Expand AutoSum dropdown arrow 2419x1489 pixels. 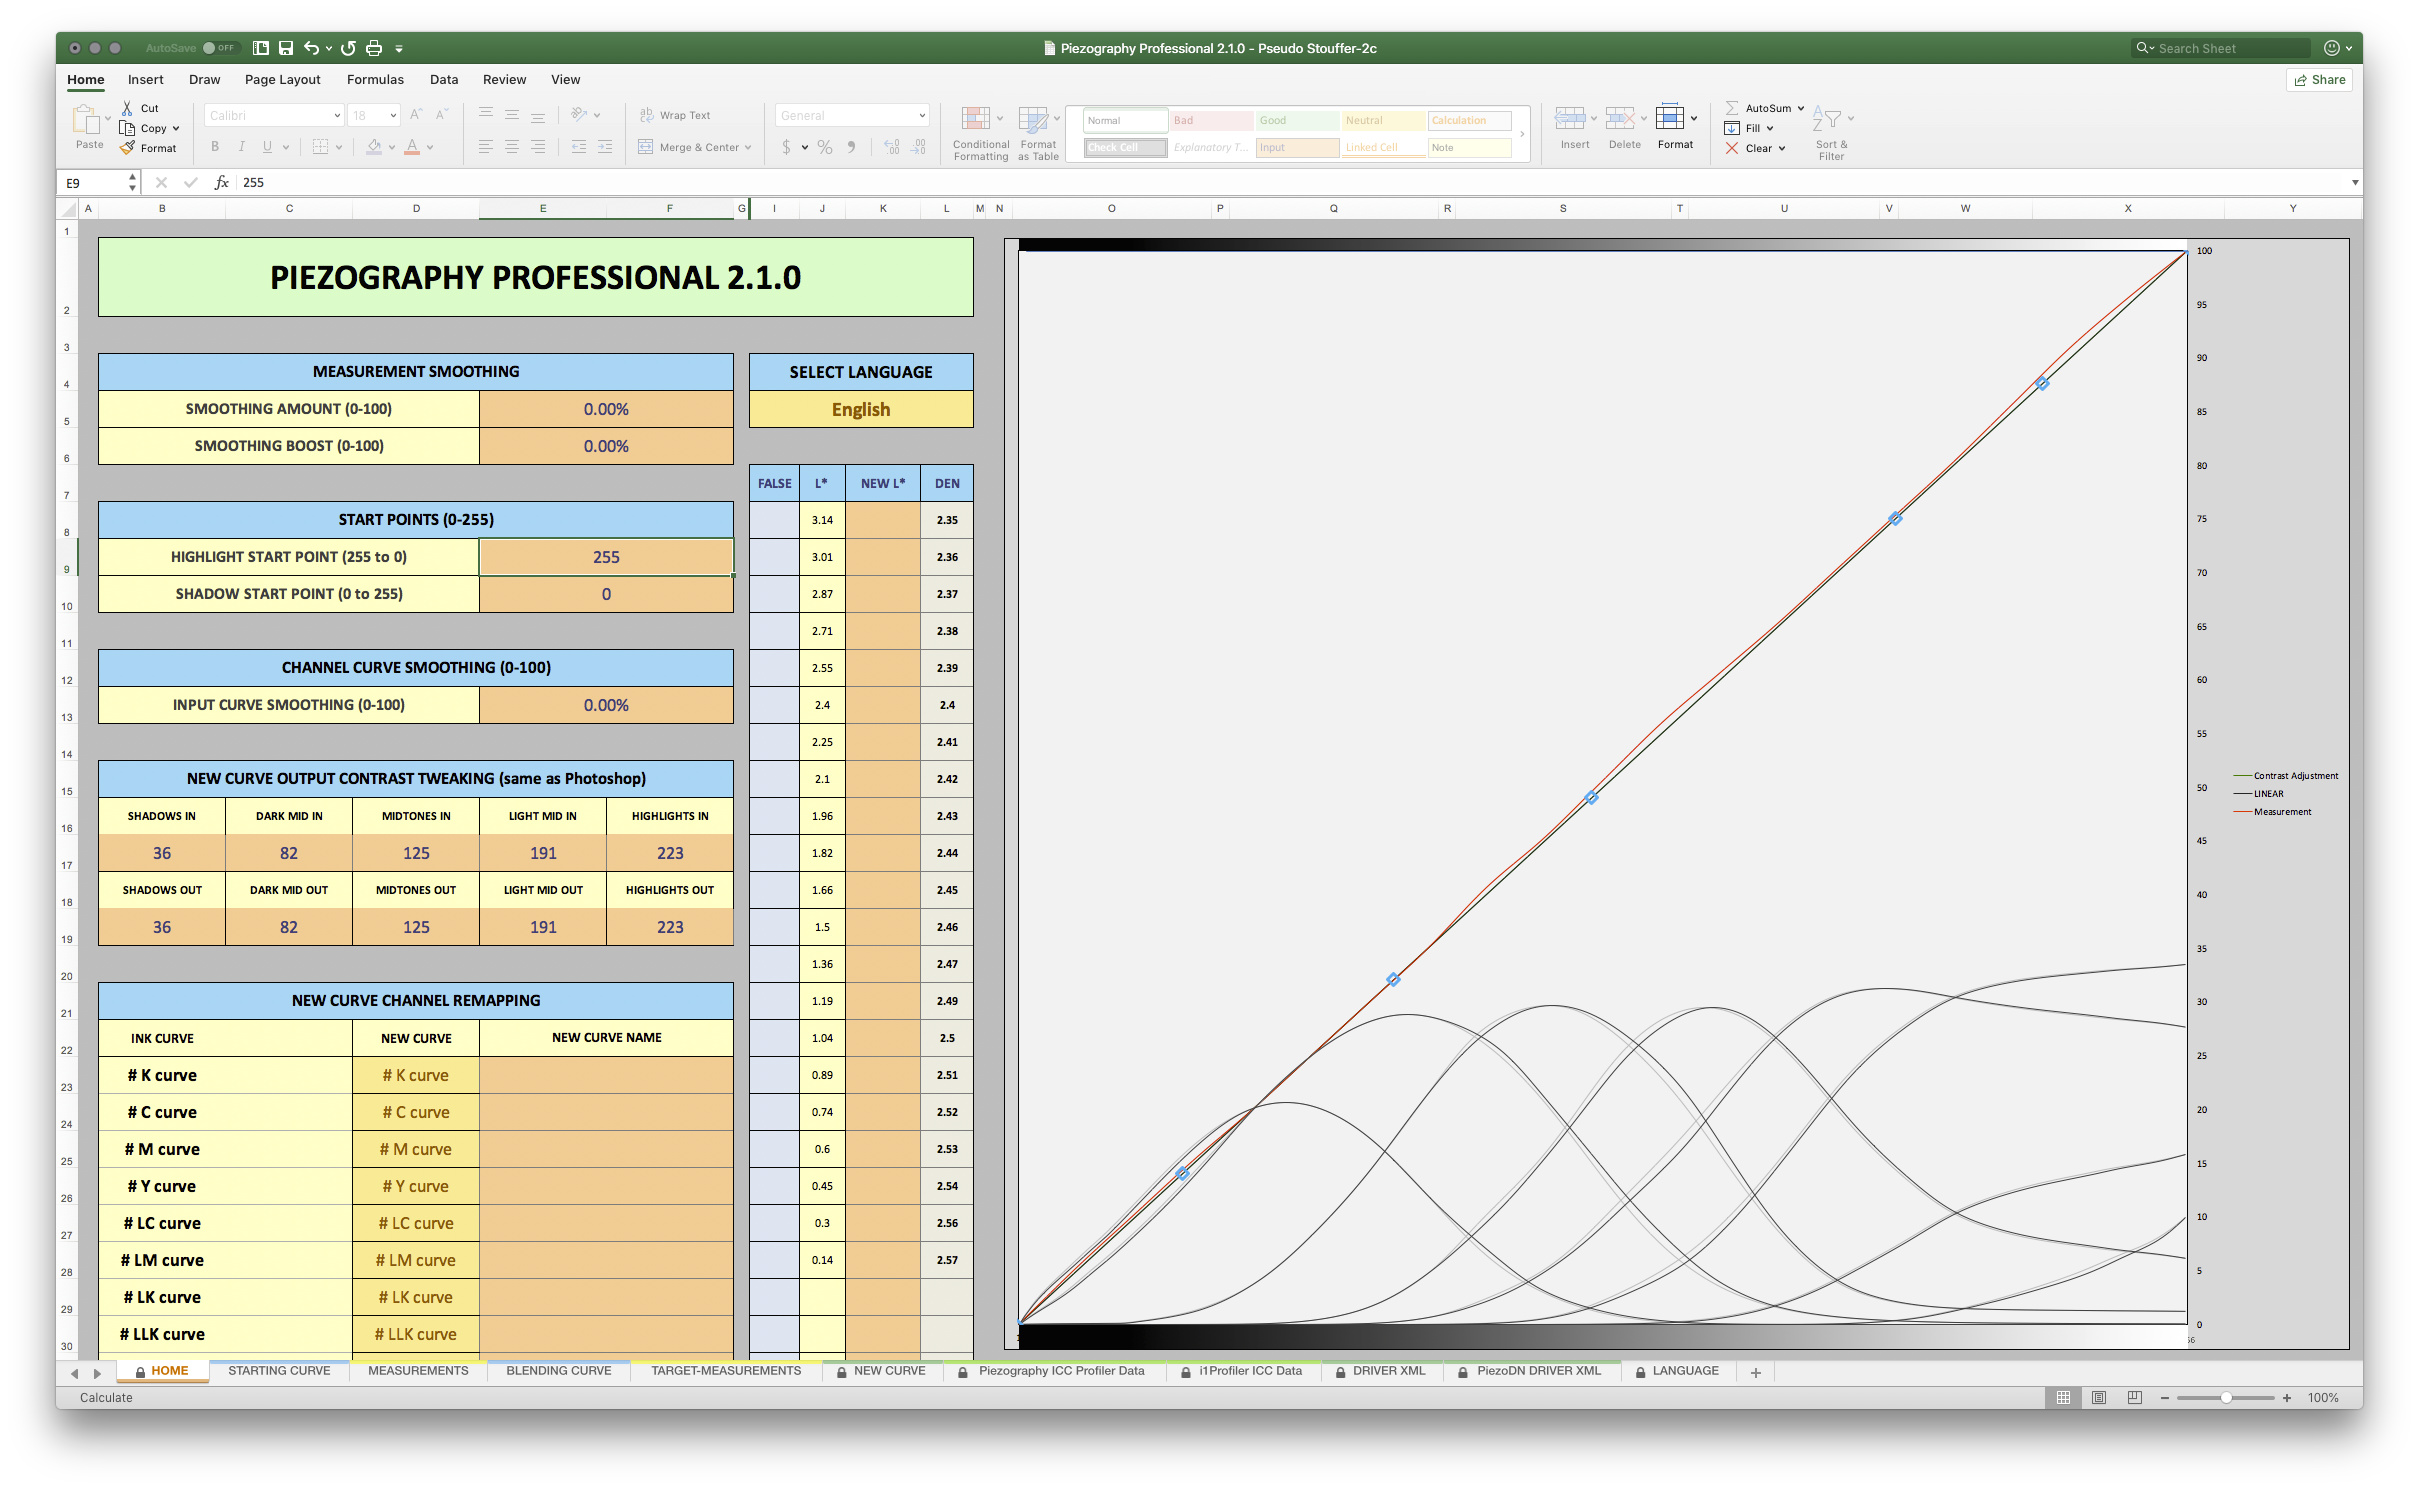[x=1801, y=108]
